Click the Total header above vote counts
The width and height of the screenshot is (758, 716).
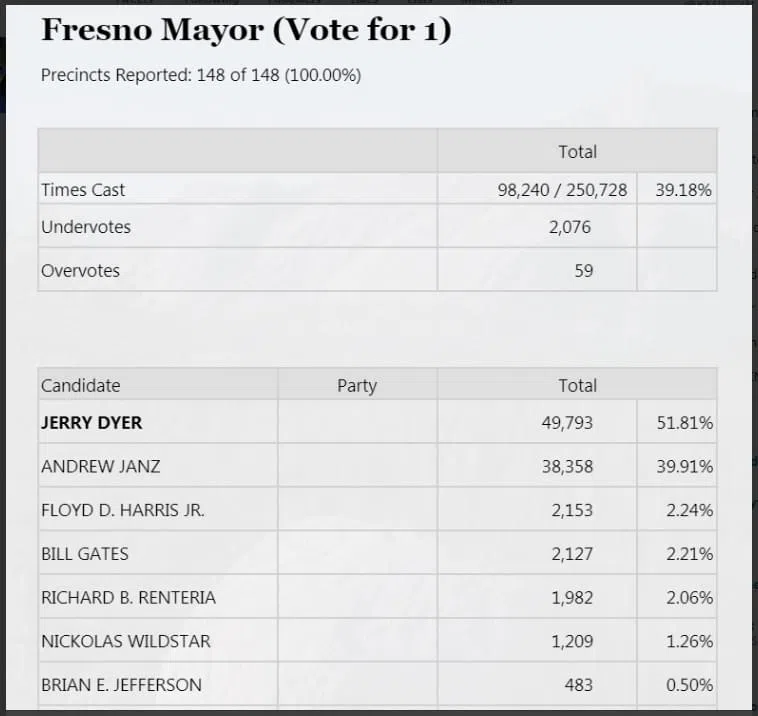(x=577, y=386)
